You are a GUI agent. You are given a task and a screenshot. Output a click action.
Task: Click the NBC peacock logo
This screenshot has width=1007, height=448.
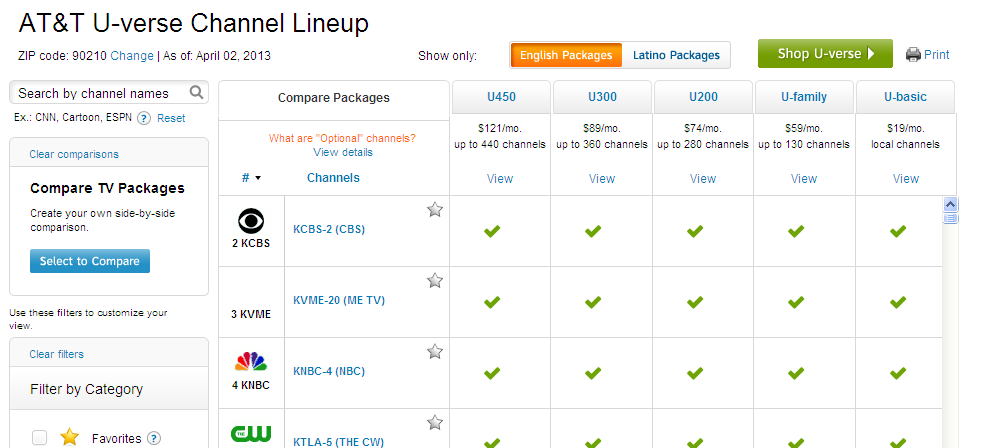point(251,361)
